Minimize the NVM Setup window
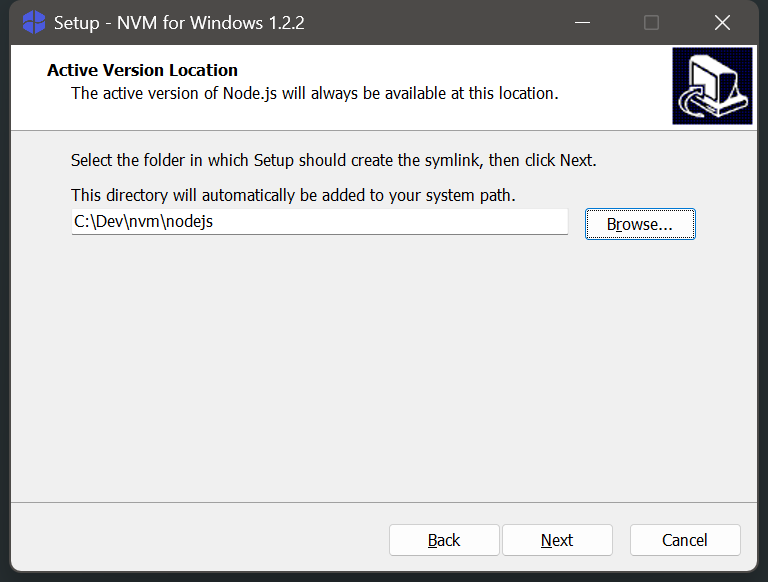This screenshot has height=582, width=768. tap(580, 22)
